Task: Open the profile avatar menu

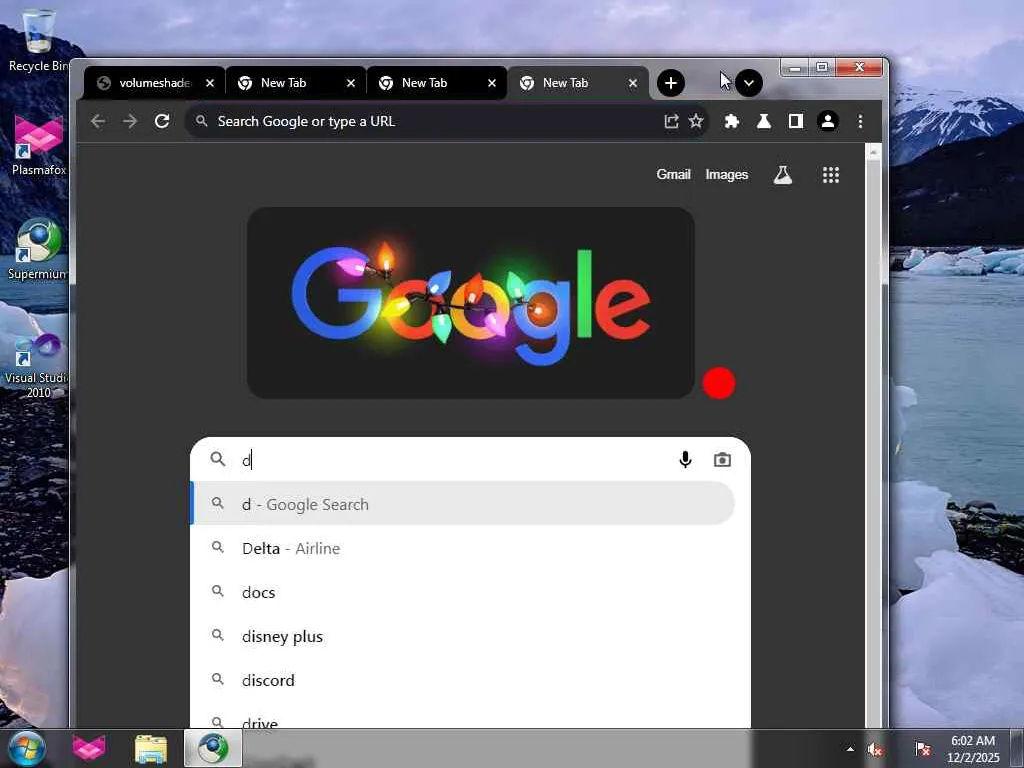Action: coord(827,121)
